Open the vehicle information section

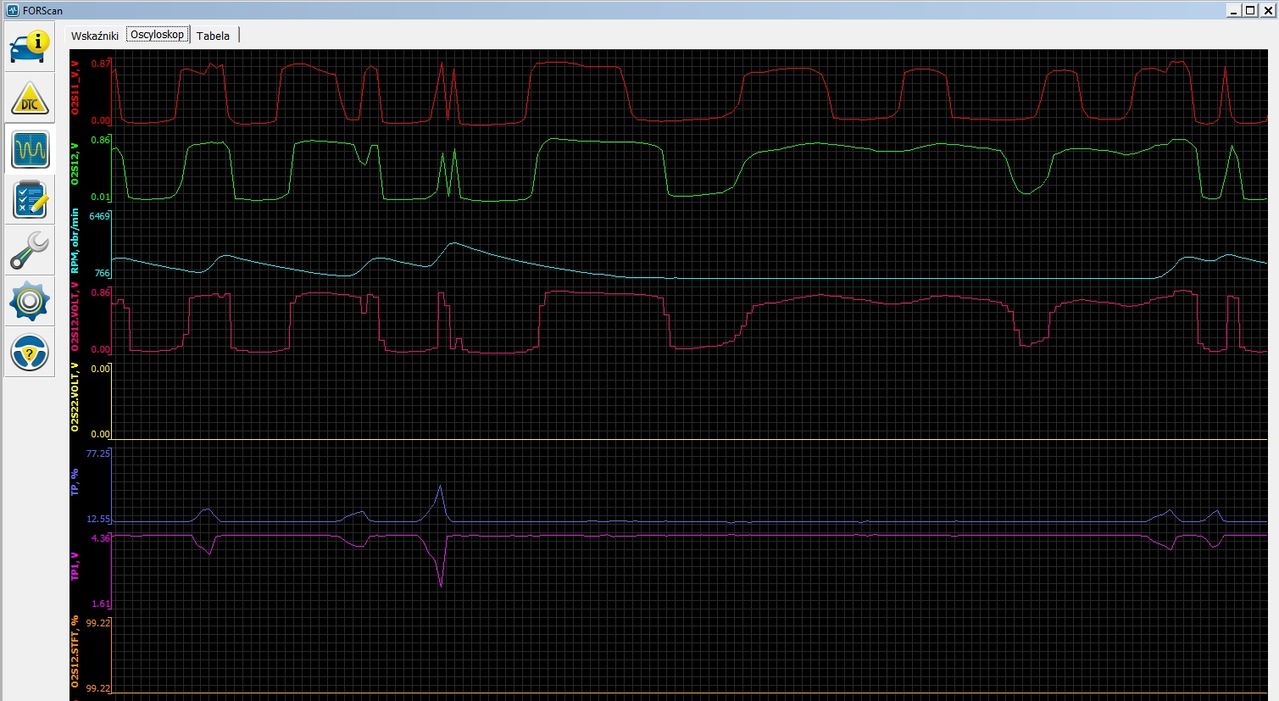tap(30, 47)
